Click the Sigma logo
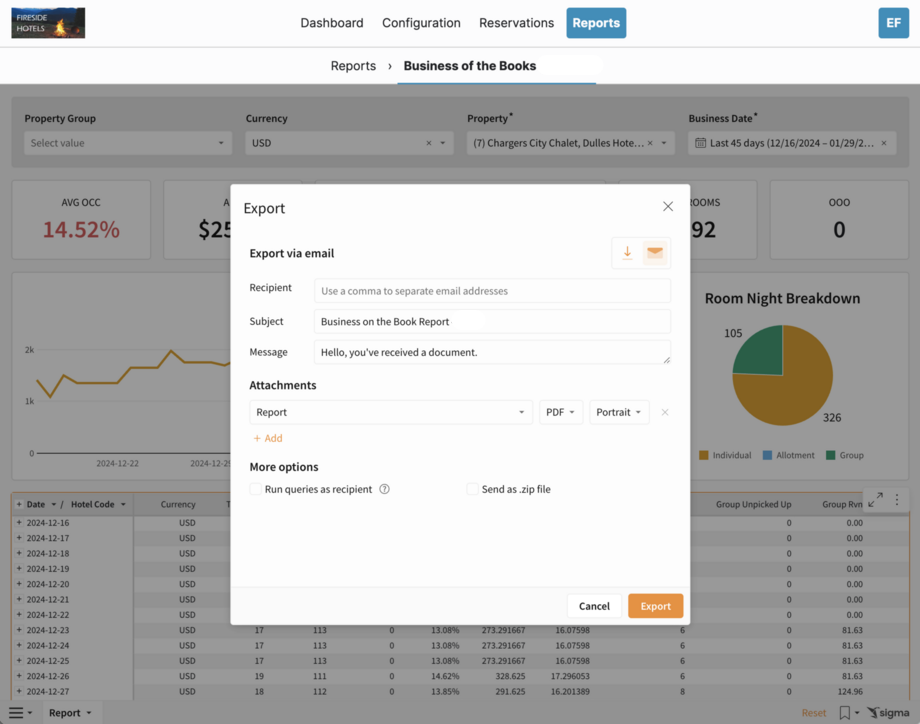Screen dimensions: 920x724 point(888,713)
